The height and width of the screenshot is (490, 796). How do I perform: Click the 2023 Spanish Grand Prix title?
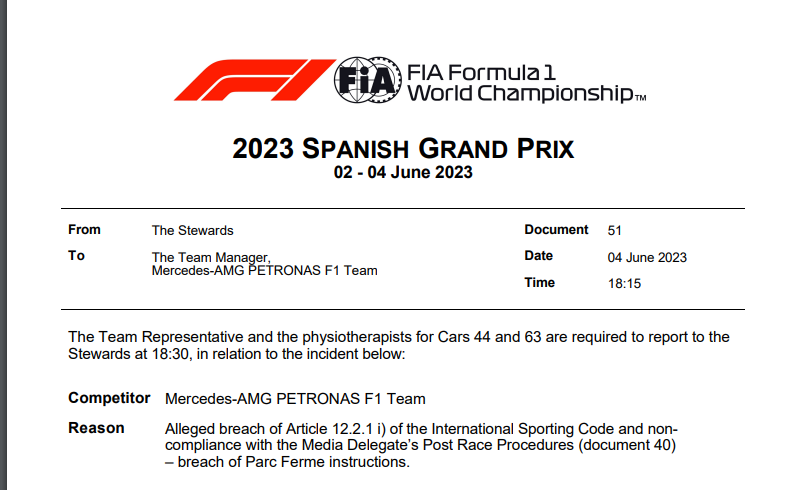click(403, 149)
